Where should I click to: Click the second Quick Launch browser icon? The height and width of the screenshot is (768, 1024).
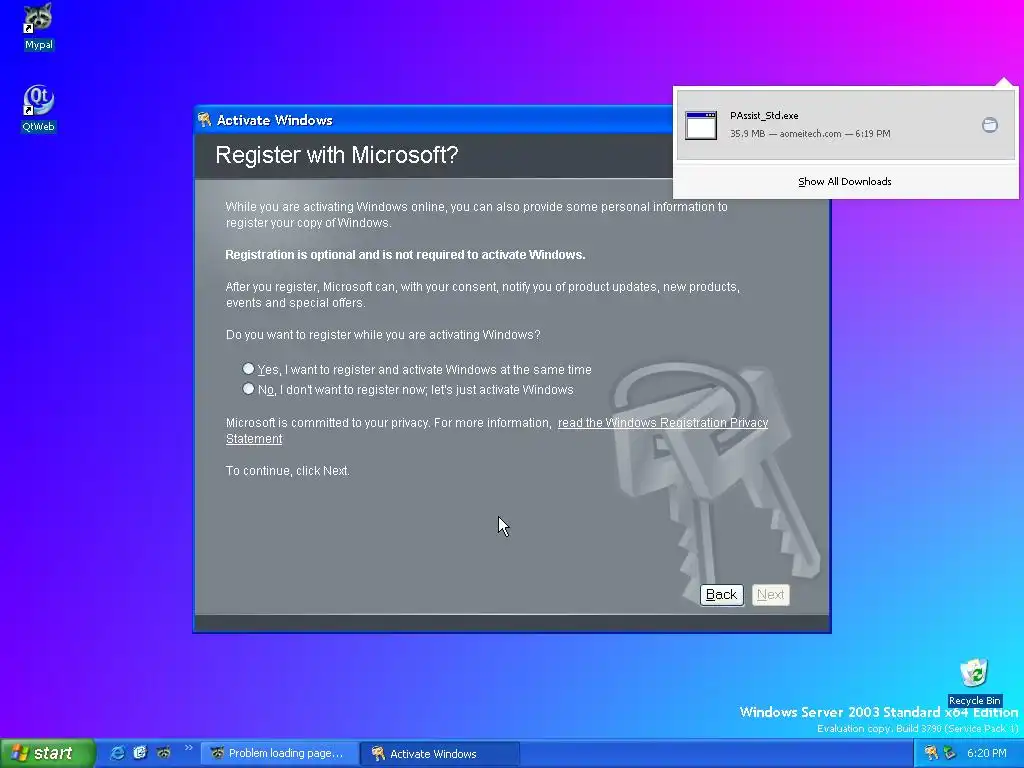140,753
